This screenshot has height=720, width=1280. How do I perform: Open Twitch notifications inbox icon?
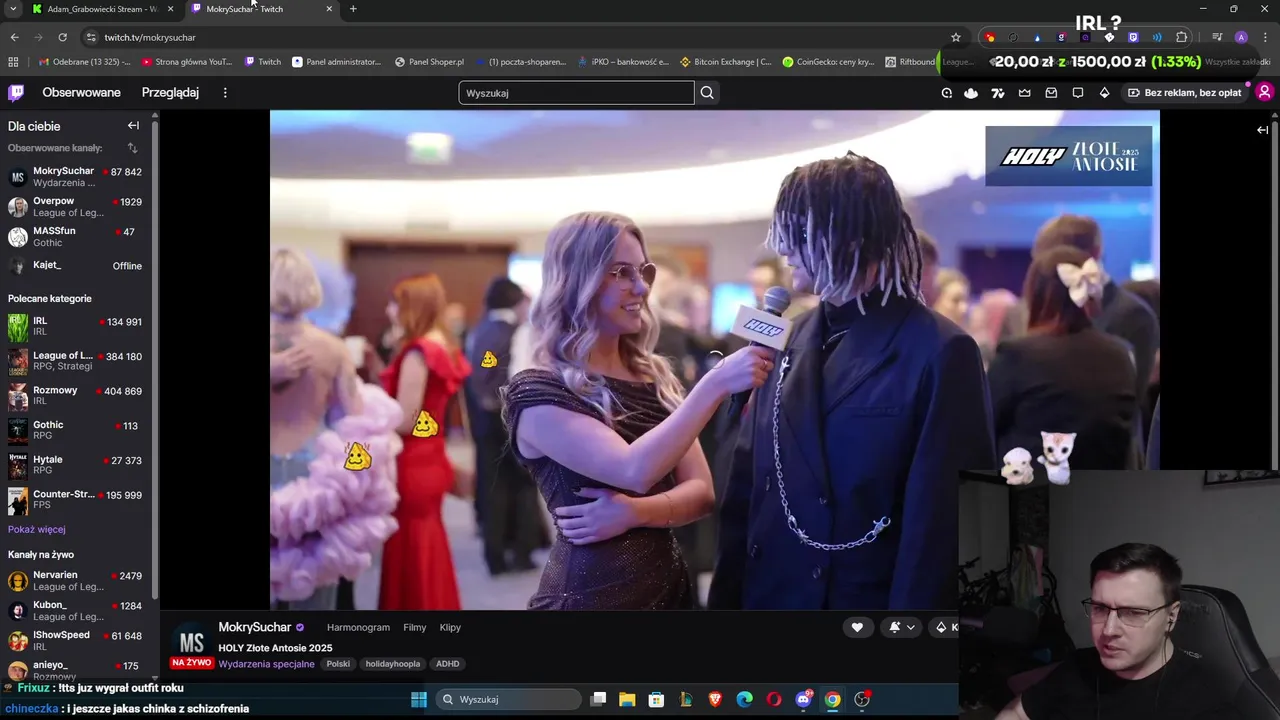click(x=1051, y=93)
